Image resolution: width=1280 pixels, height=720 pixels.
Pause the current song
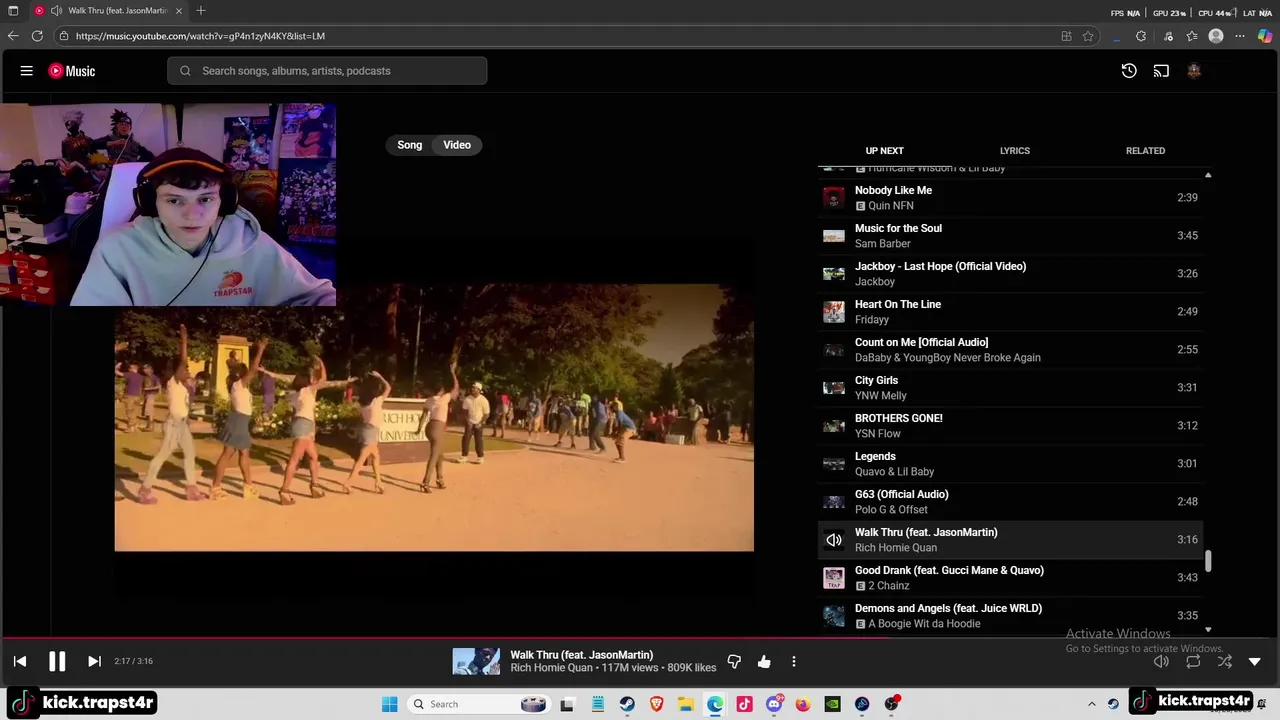pyautogui.click(x=57, y=661)
